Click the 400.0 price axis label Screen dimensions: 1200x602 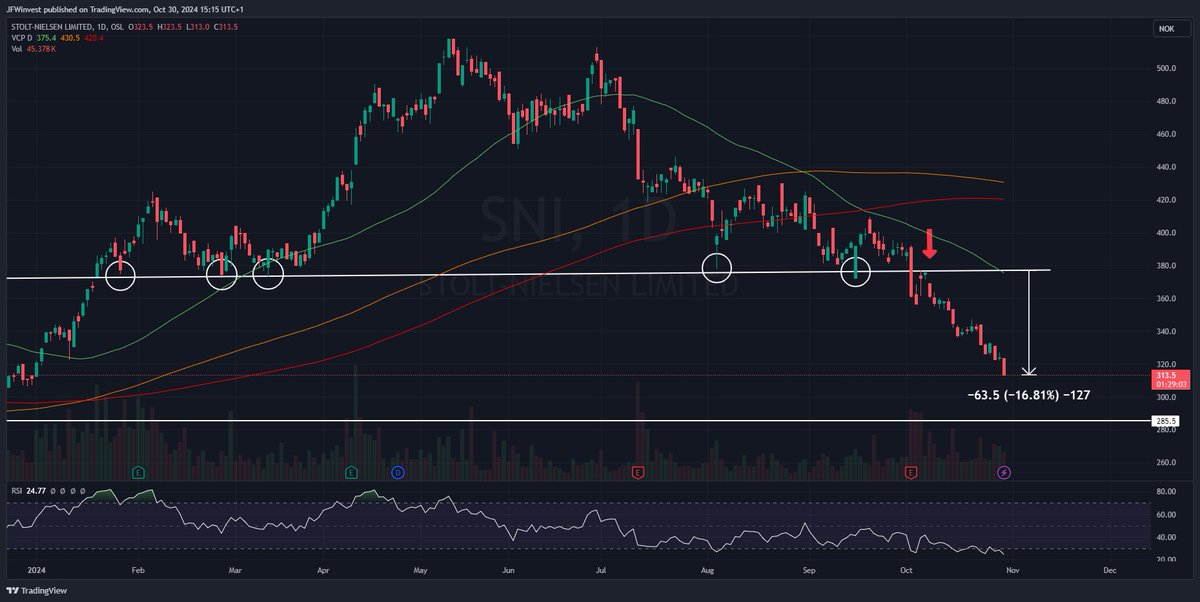point(1166,234)
